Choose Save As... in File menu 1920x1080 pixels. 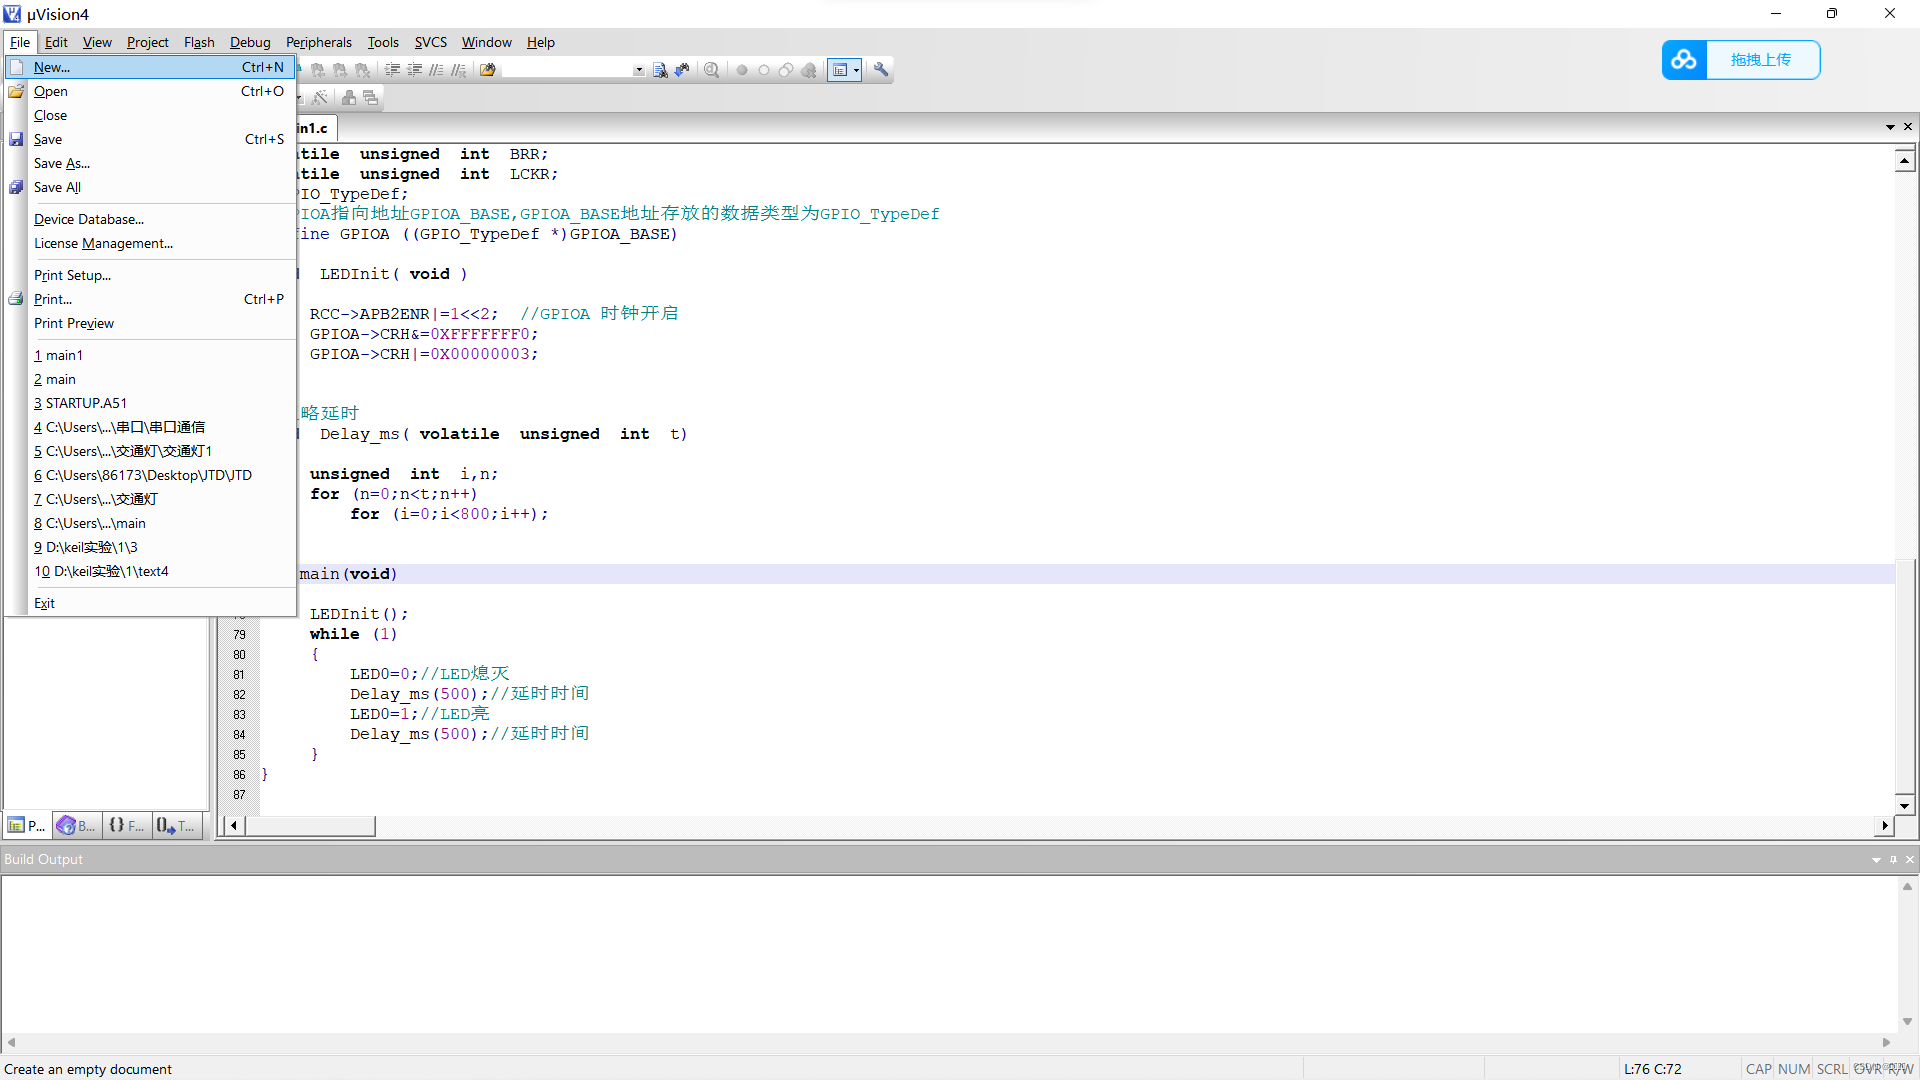point(61,163)
